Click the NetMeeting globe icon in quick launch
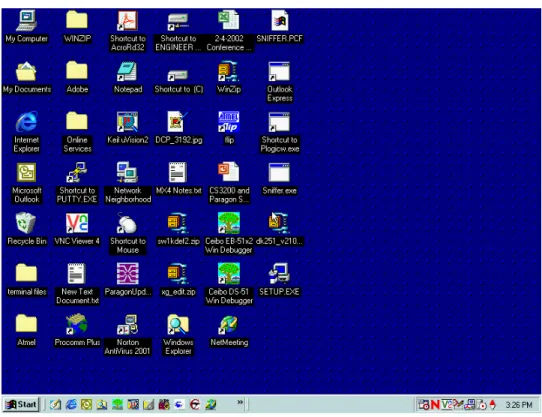542x417 pixels. [211, 404]
